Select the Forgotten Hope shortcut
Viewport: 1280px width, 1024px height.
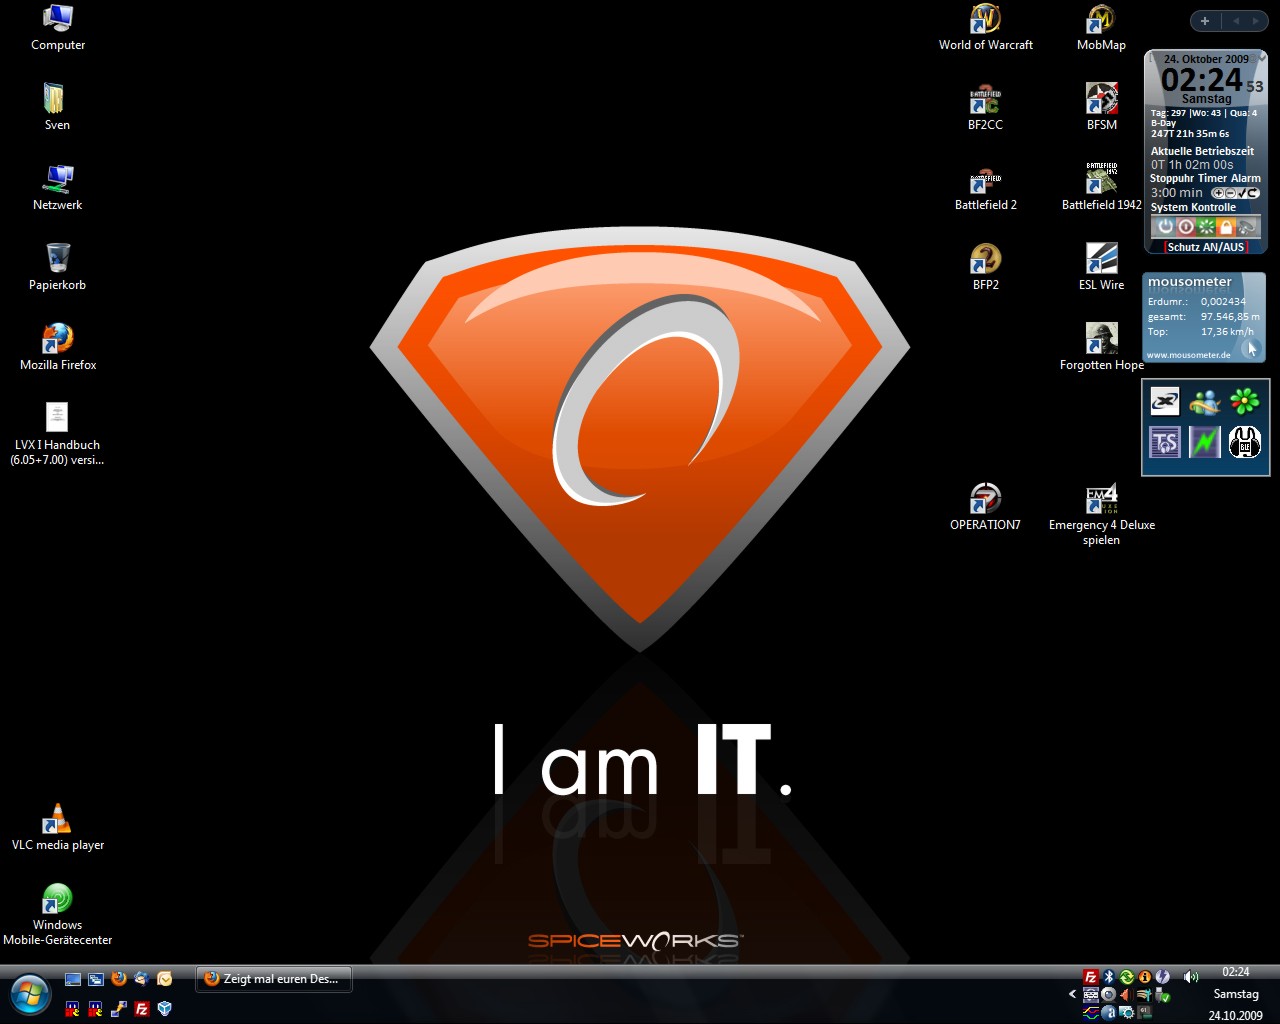coord(1101,347)
